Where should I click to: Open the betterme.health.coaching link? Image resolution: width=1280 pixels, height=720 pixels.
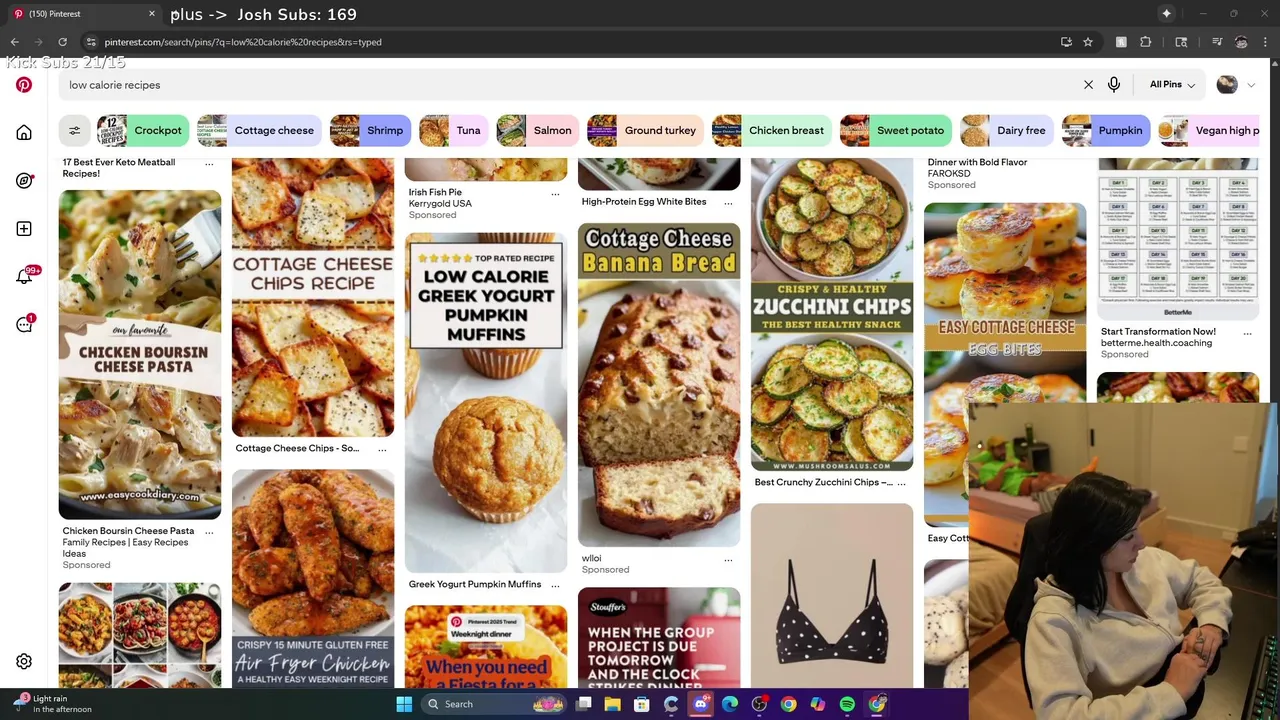pos(1156,343)
